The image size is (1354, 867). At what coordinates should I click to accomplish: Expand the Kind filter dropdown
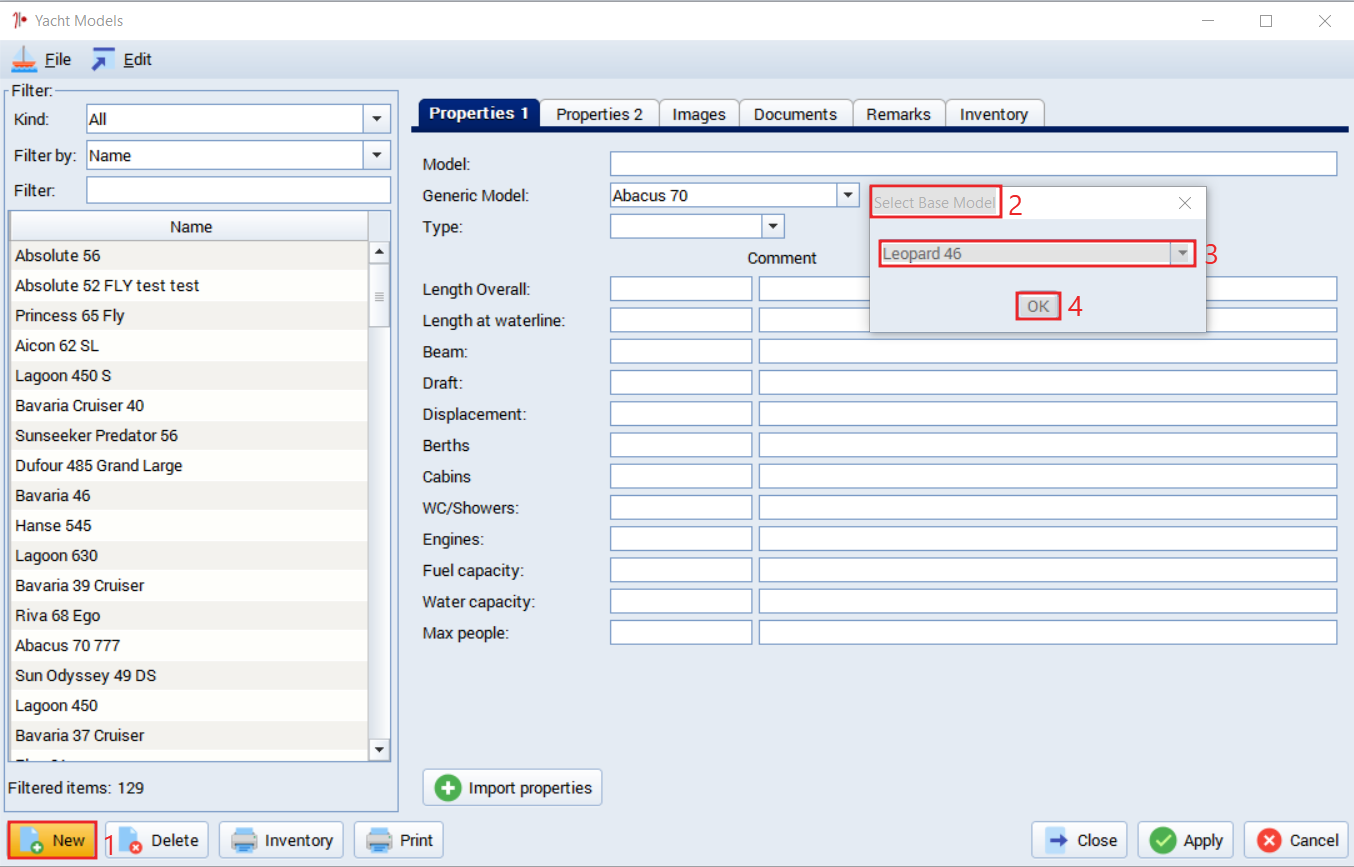376,119
